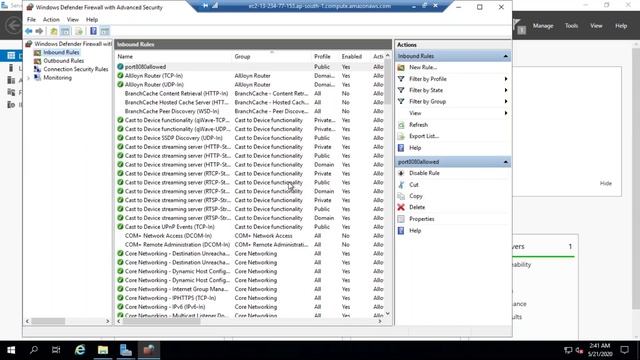Select Windows Defender Firewall root node

tap(73, 44)
